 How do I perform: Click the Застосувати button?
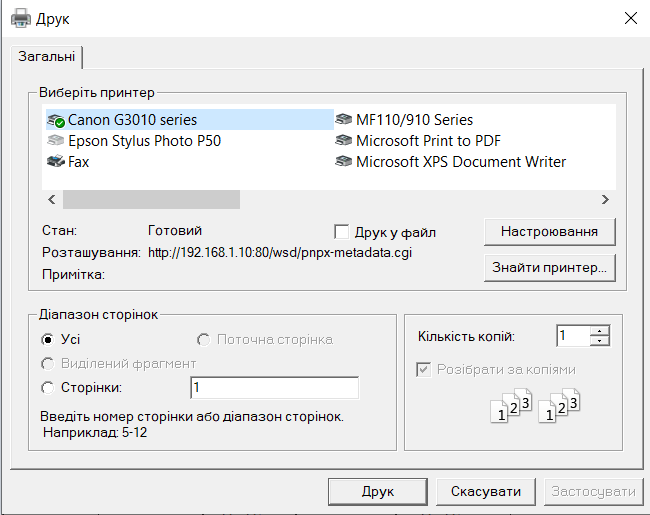point(594,491)
